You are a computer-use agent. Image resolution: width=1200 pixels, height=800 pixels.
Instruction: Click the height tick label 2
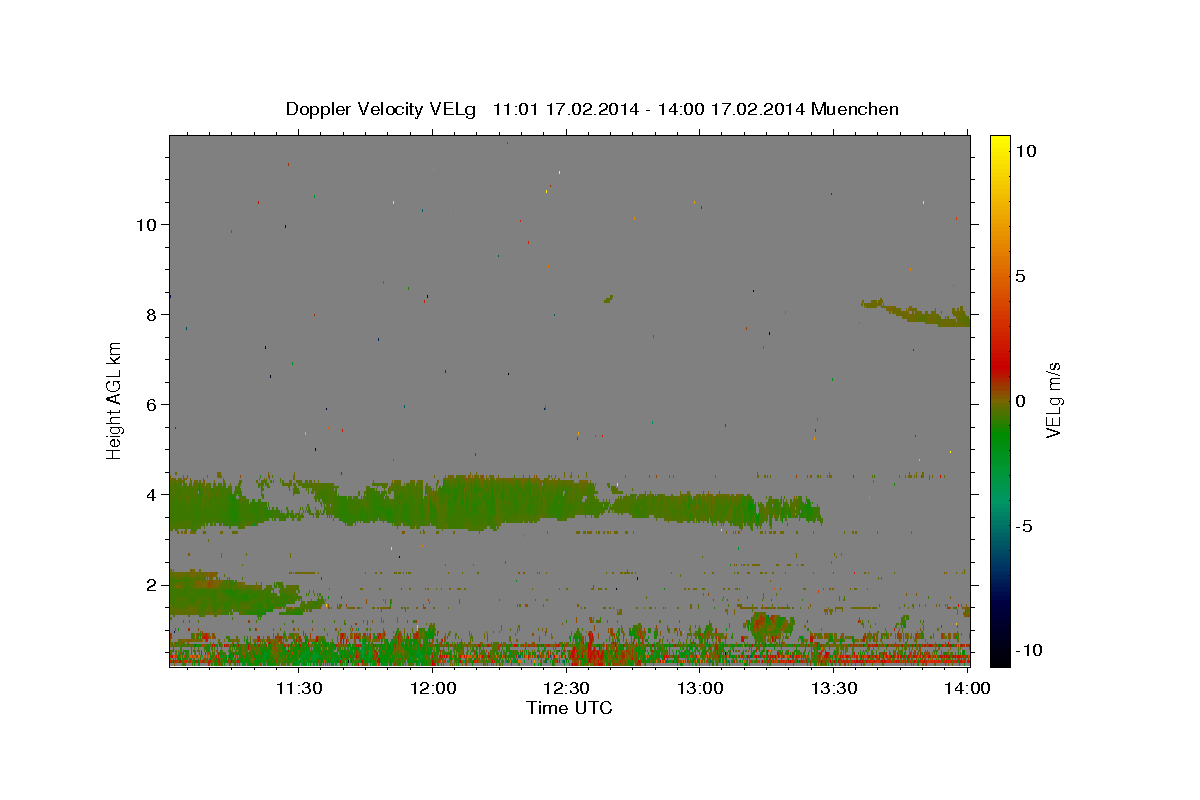[x=152, y=585]
